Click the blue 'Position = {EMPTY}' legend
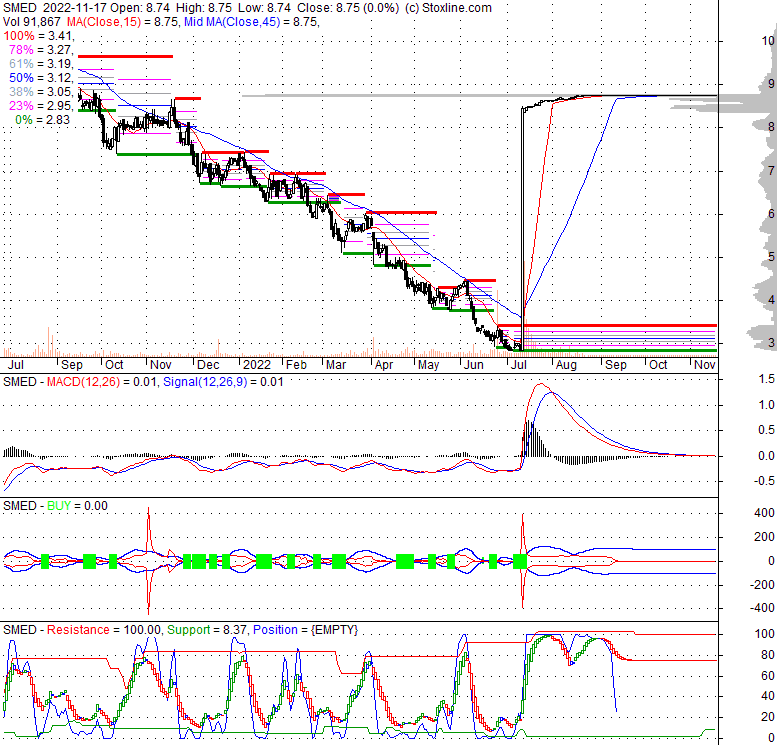Image resolution: width=778 pixels, height=746 pixels. coord(305,630)
